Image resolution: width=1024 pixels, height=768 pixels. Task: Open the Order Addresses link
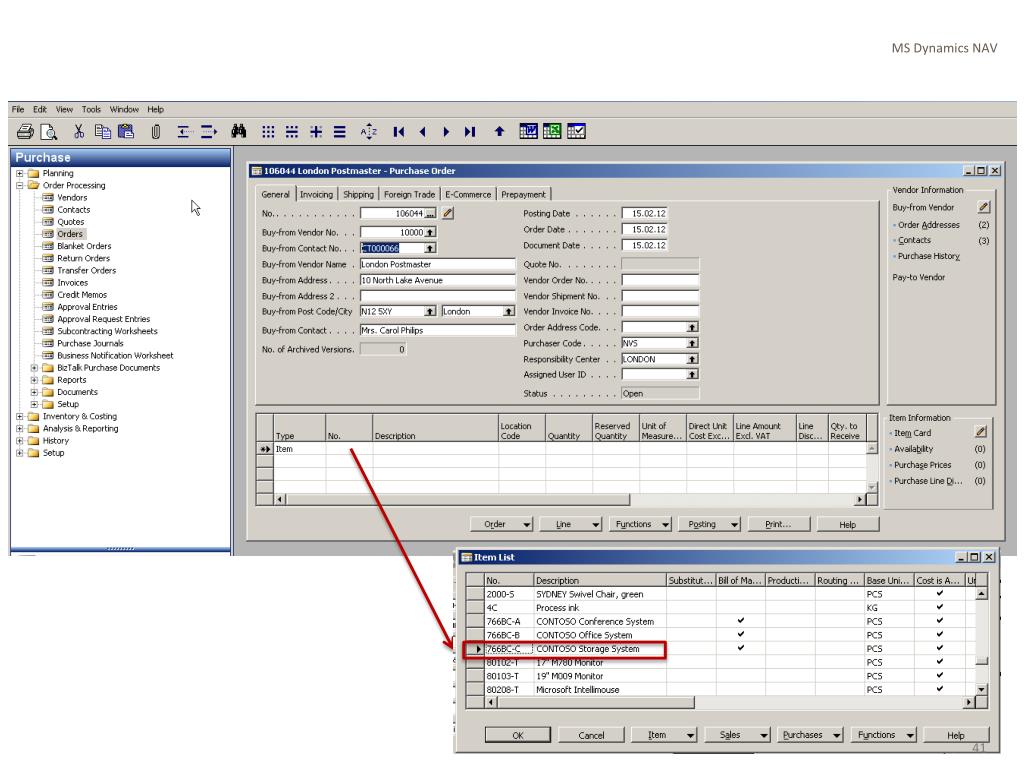929,225
